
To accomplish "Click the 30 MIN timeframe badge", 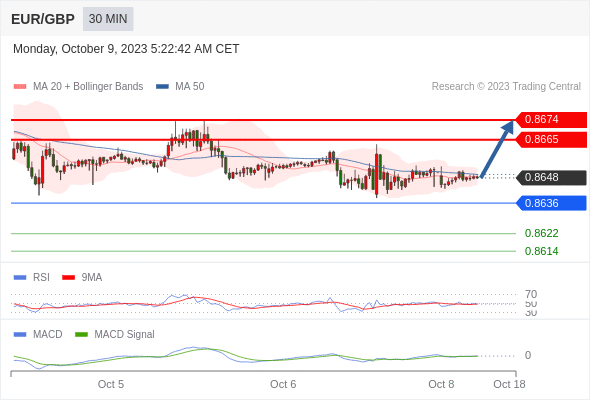I will (108, 19).
